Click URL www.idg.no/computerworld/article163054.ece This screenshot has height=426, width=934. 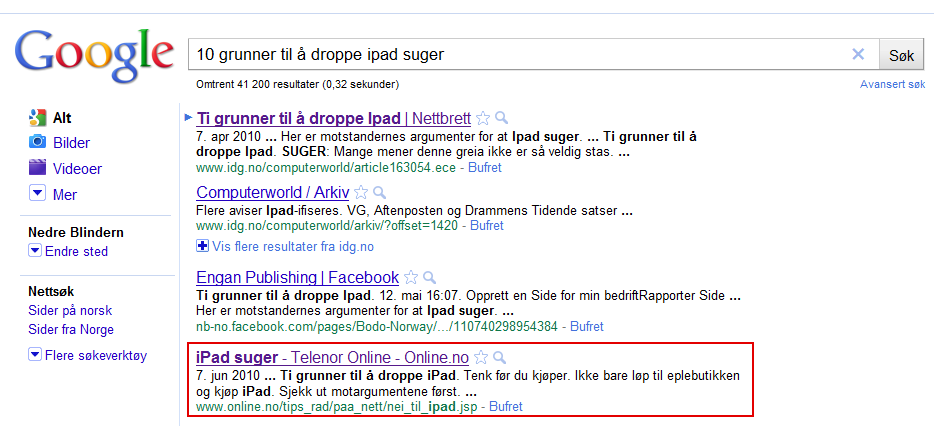326,167
